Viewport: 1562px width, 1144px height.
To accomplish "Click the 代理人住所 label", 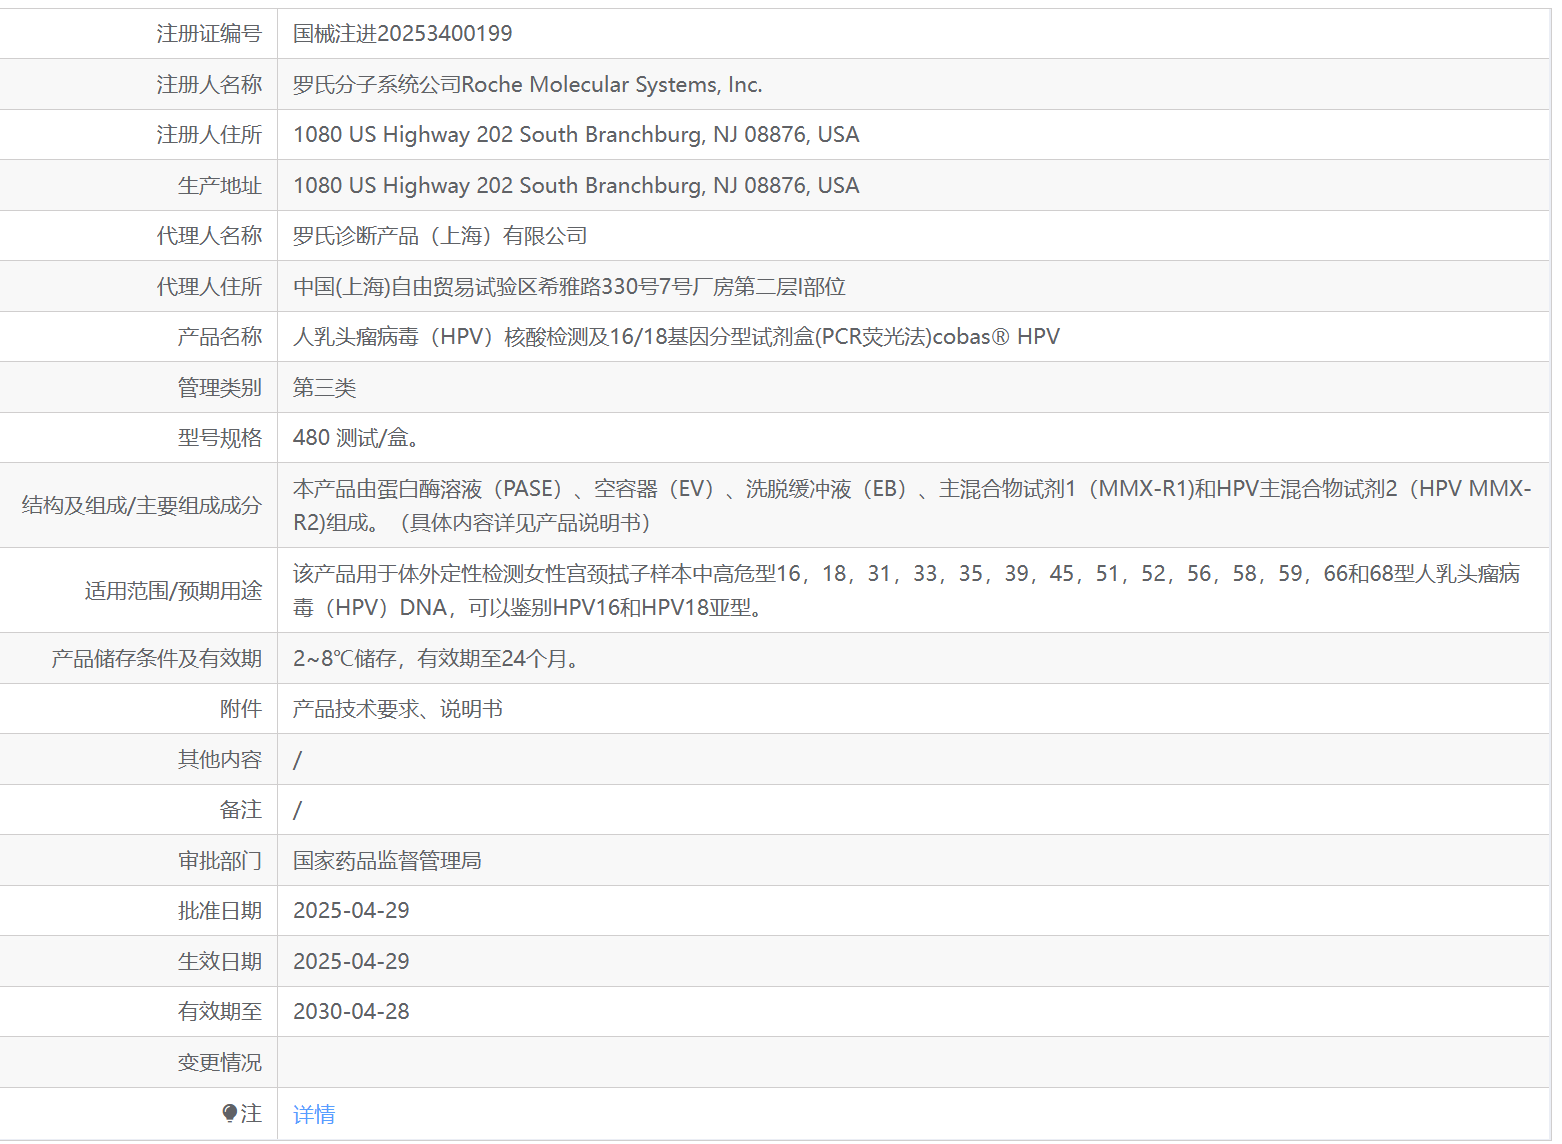I will (x=209, y=287).
